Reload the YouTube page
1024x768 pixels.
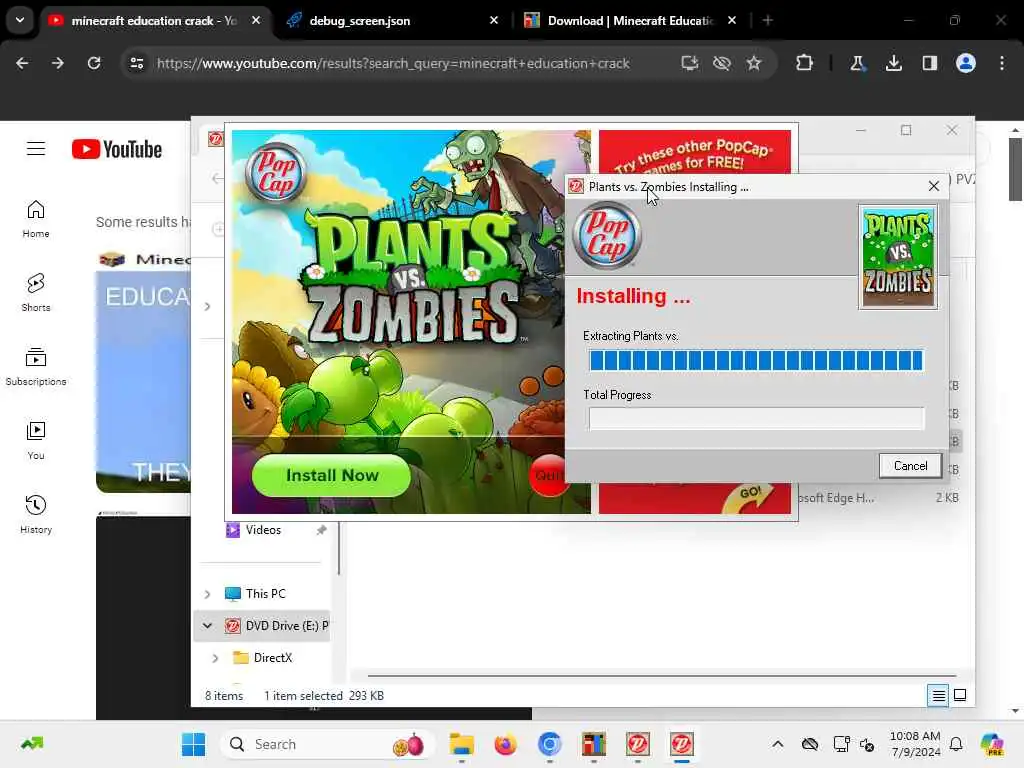point(94,63)
